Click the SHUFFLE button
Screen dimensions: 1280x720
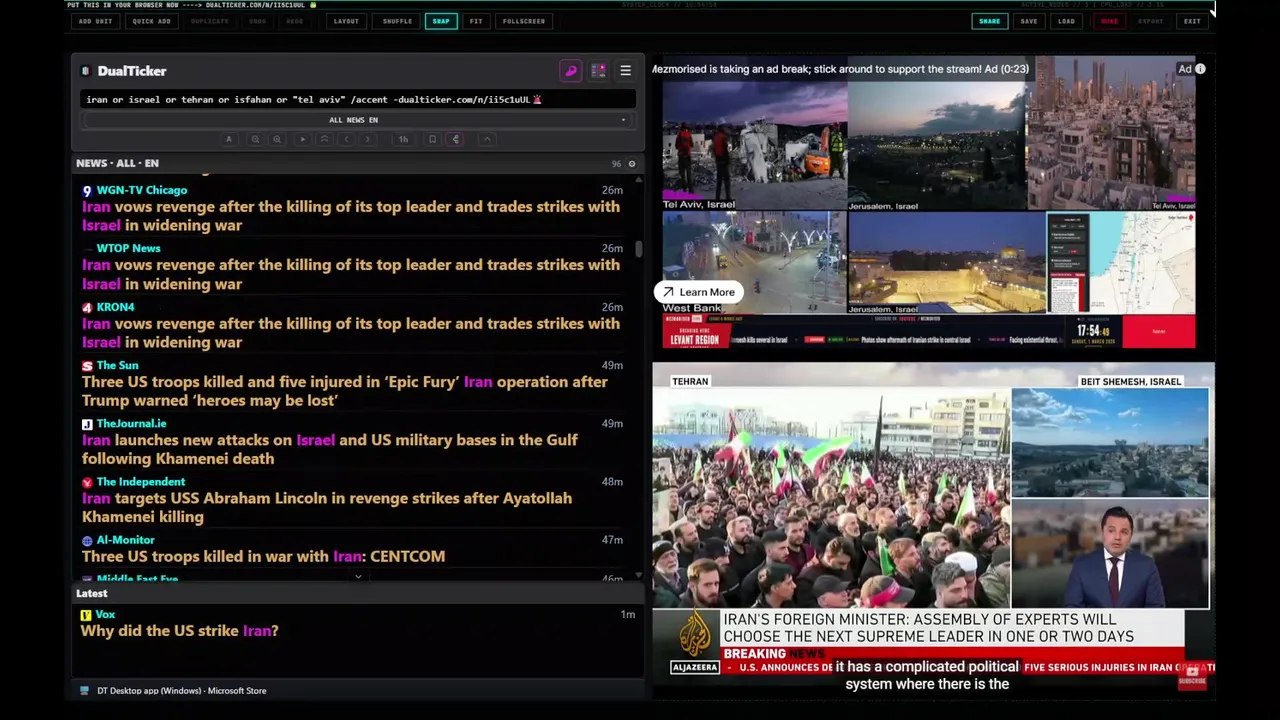[x=397, y=21]
